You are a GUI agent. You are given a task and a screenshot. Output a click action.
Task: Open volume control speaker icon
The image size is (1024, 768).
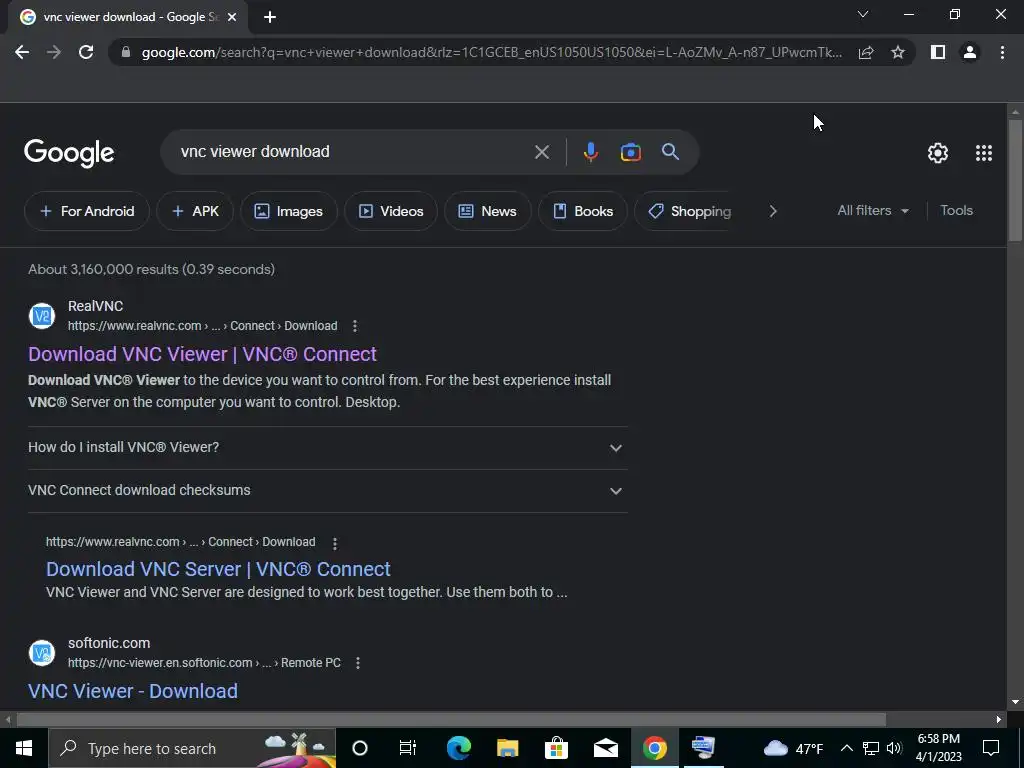click(x=895, y=748)
